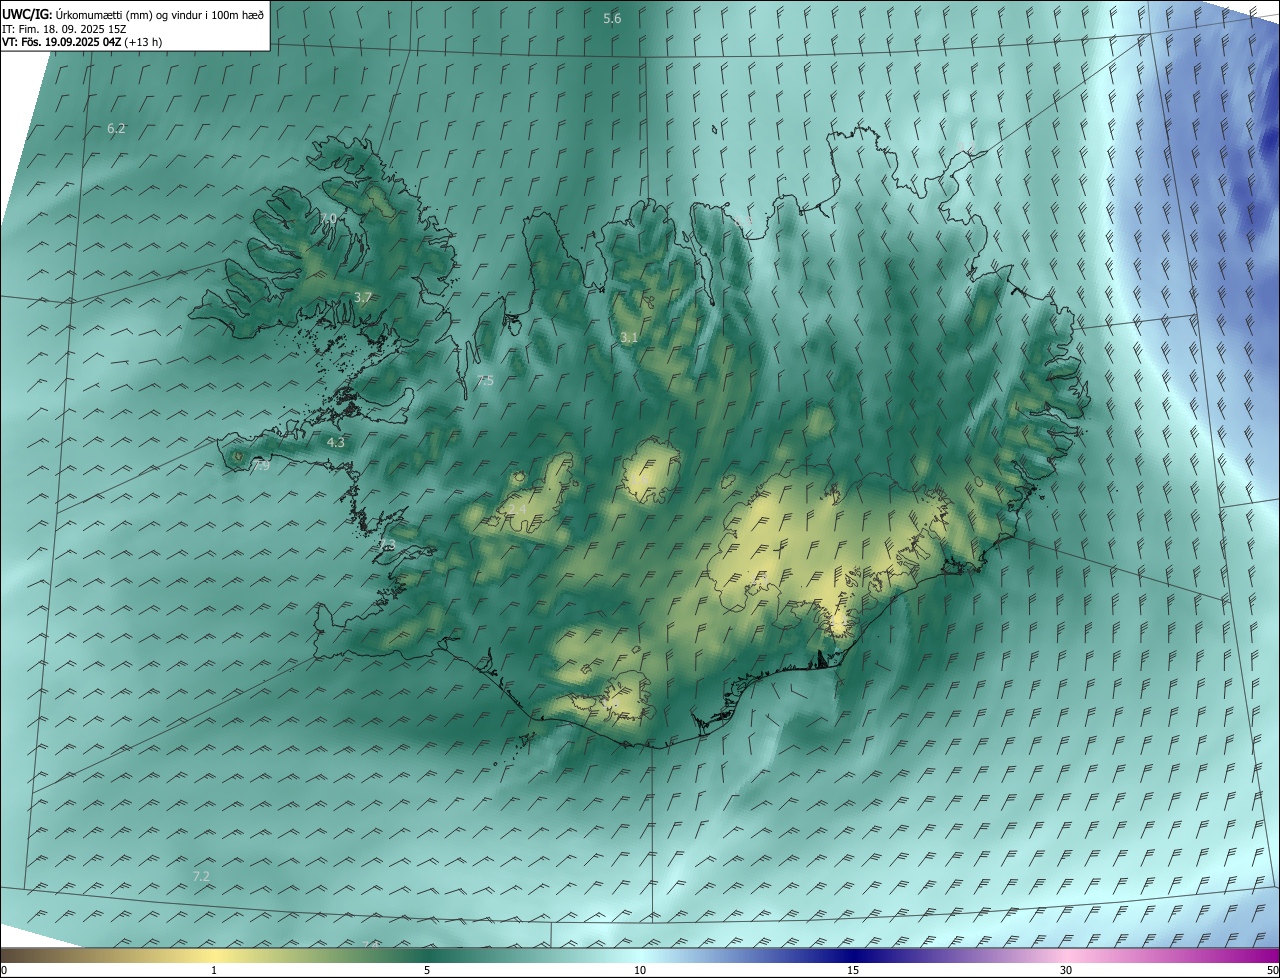Click the map value label 7.3

point(387,544)
